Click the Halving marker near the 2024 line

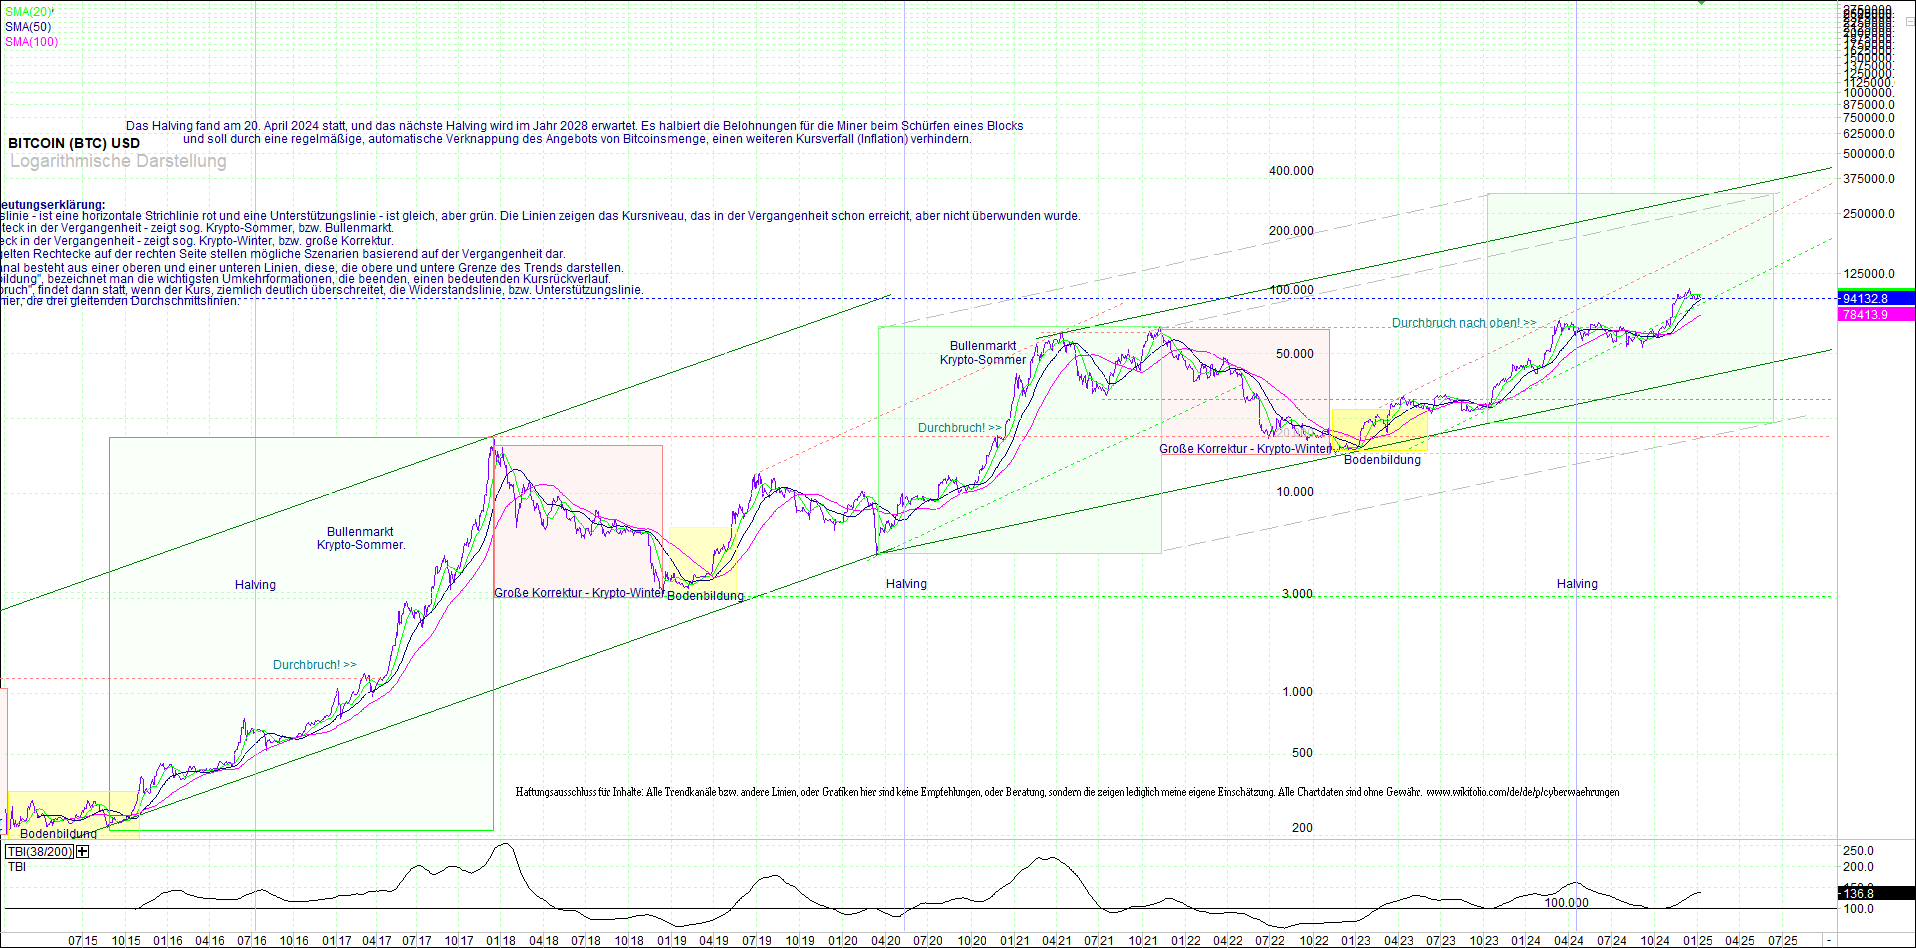point(1576,583)
